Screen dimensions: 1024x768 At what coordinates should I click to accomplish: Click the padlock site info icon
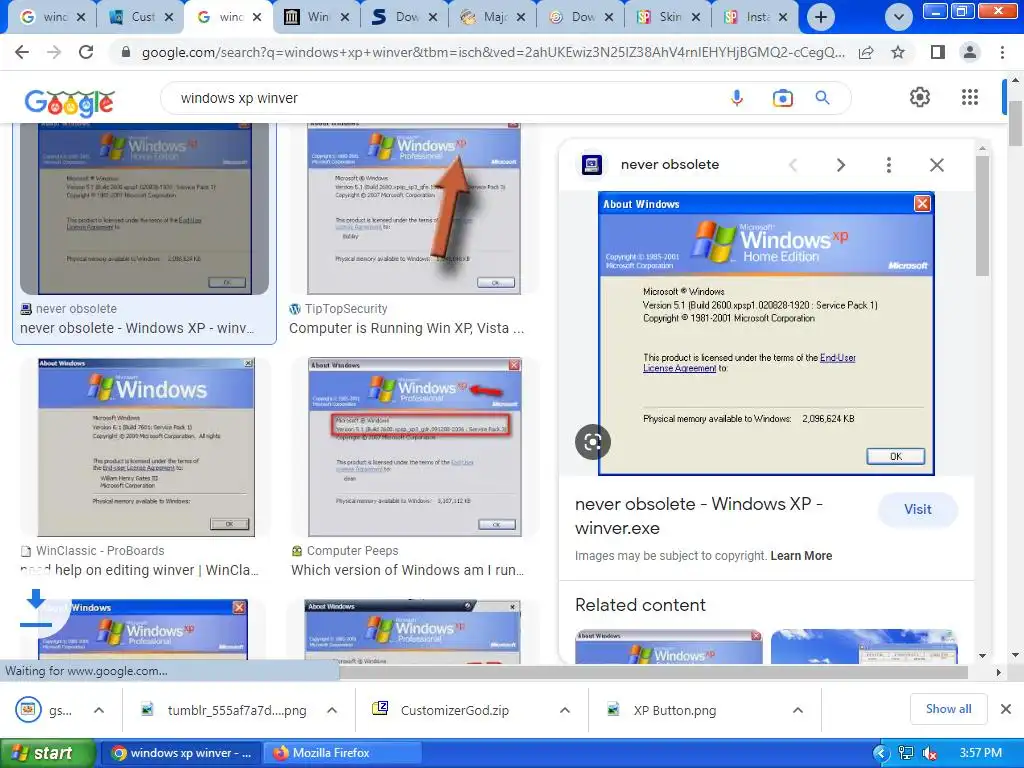(x=126, y=52)
